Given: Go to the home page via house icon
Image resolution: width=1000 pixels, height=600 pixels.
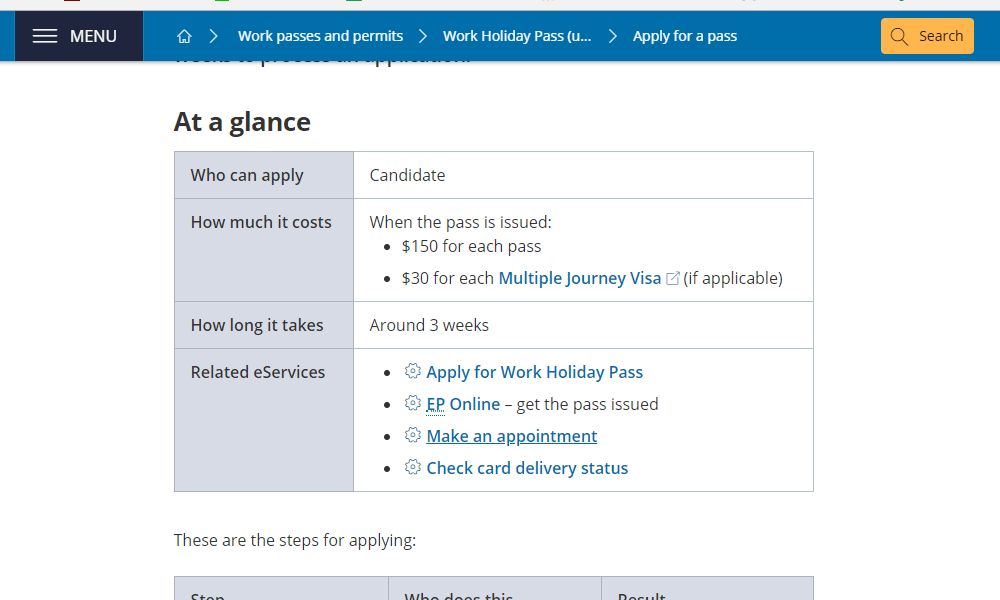Looking at the screenshot, I should click(184, 36).
